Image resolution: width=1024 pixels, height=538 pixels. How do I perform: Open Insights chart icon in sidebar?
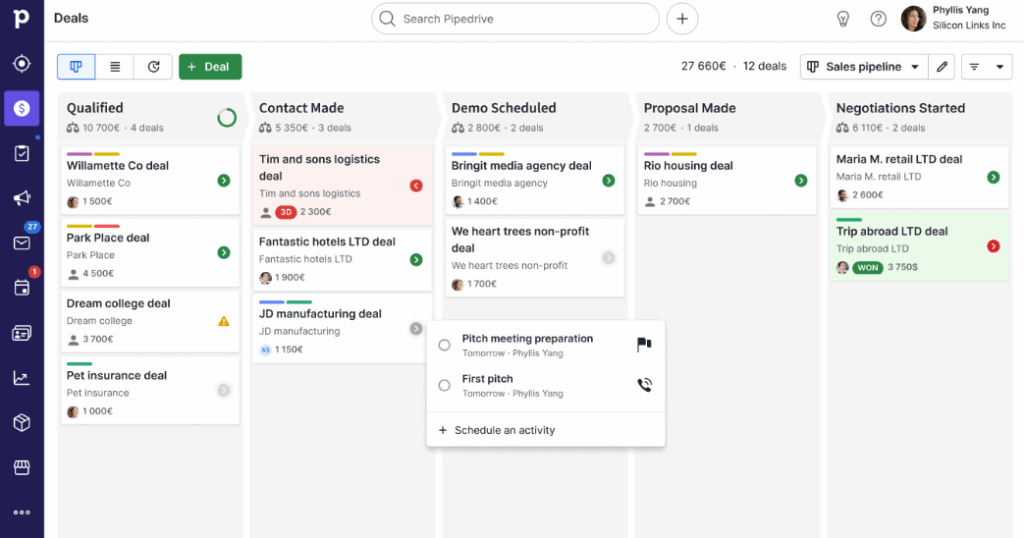point(21,378)
